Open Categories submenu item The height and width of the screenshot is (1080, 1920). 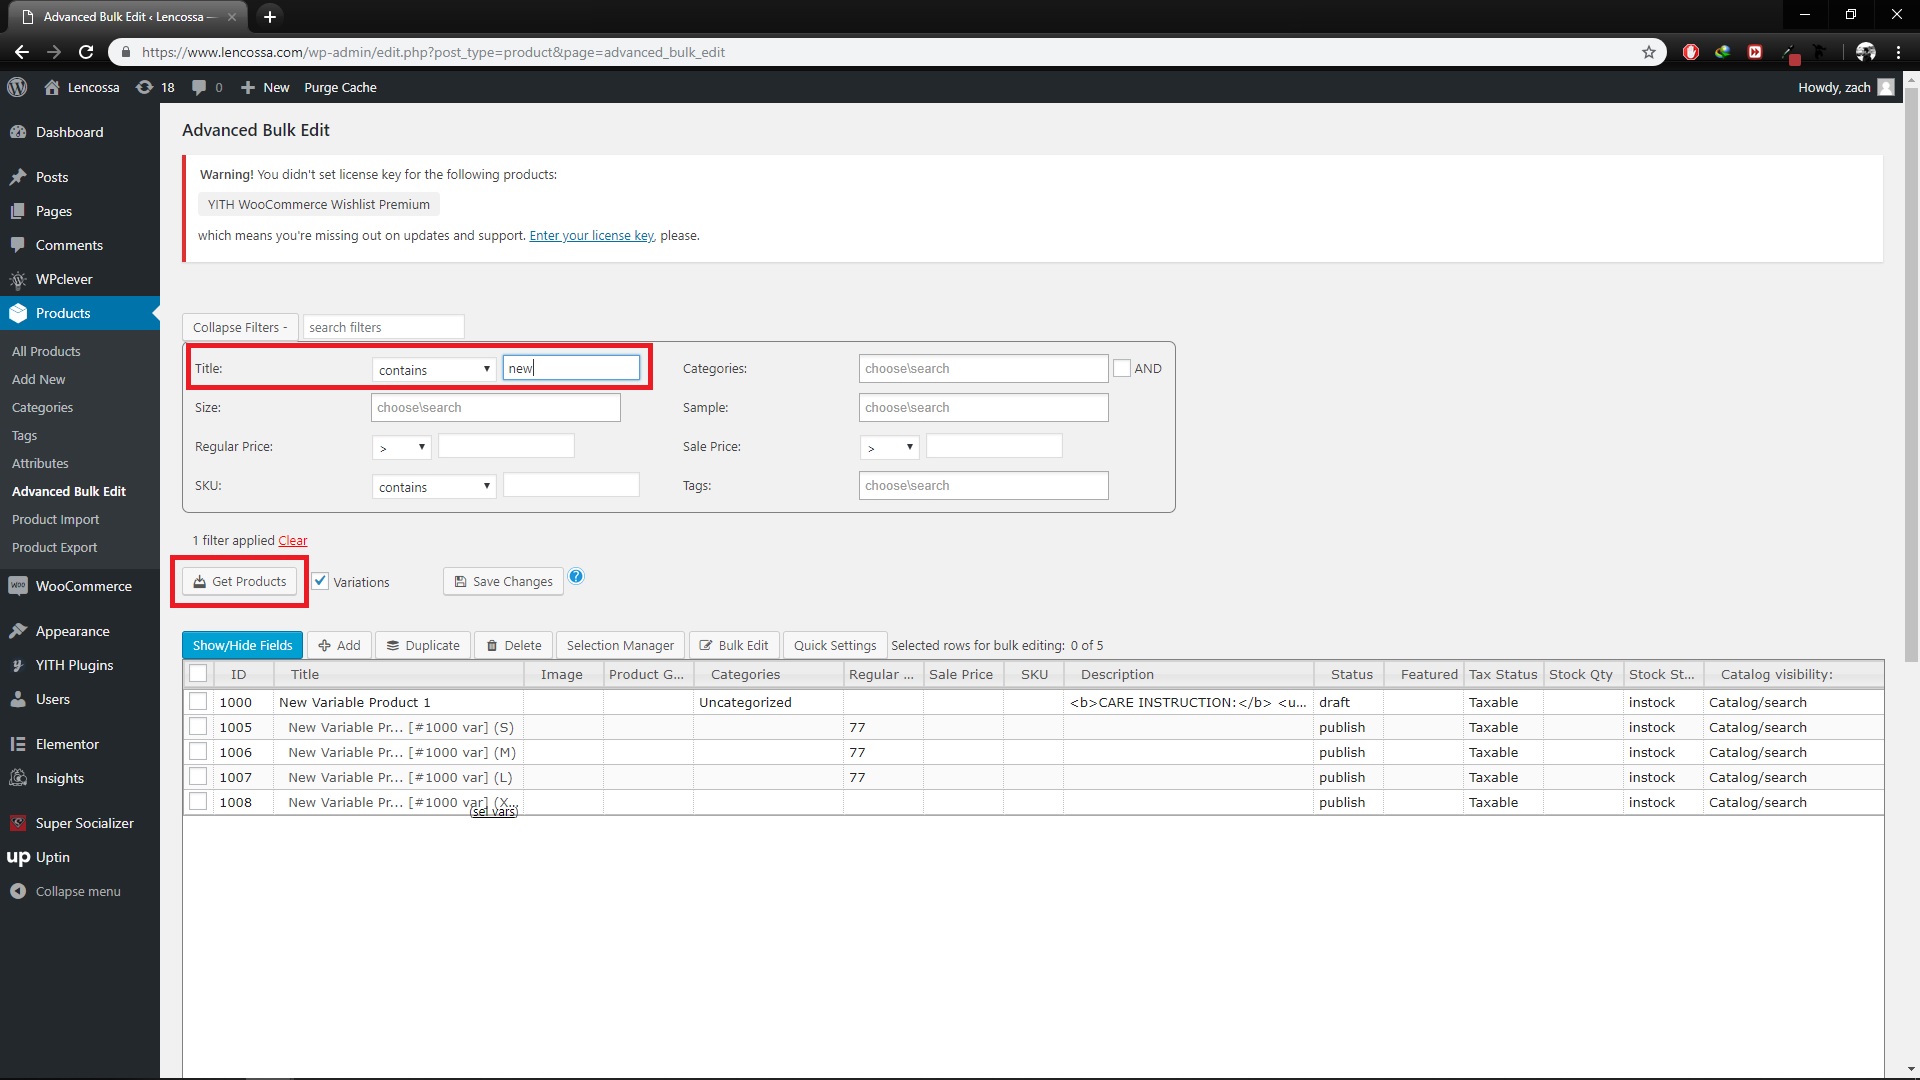tap(42, 407)
